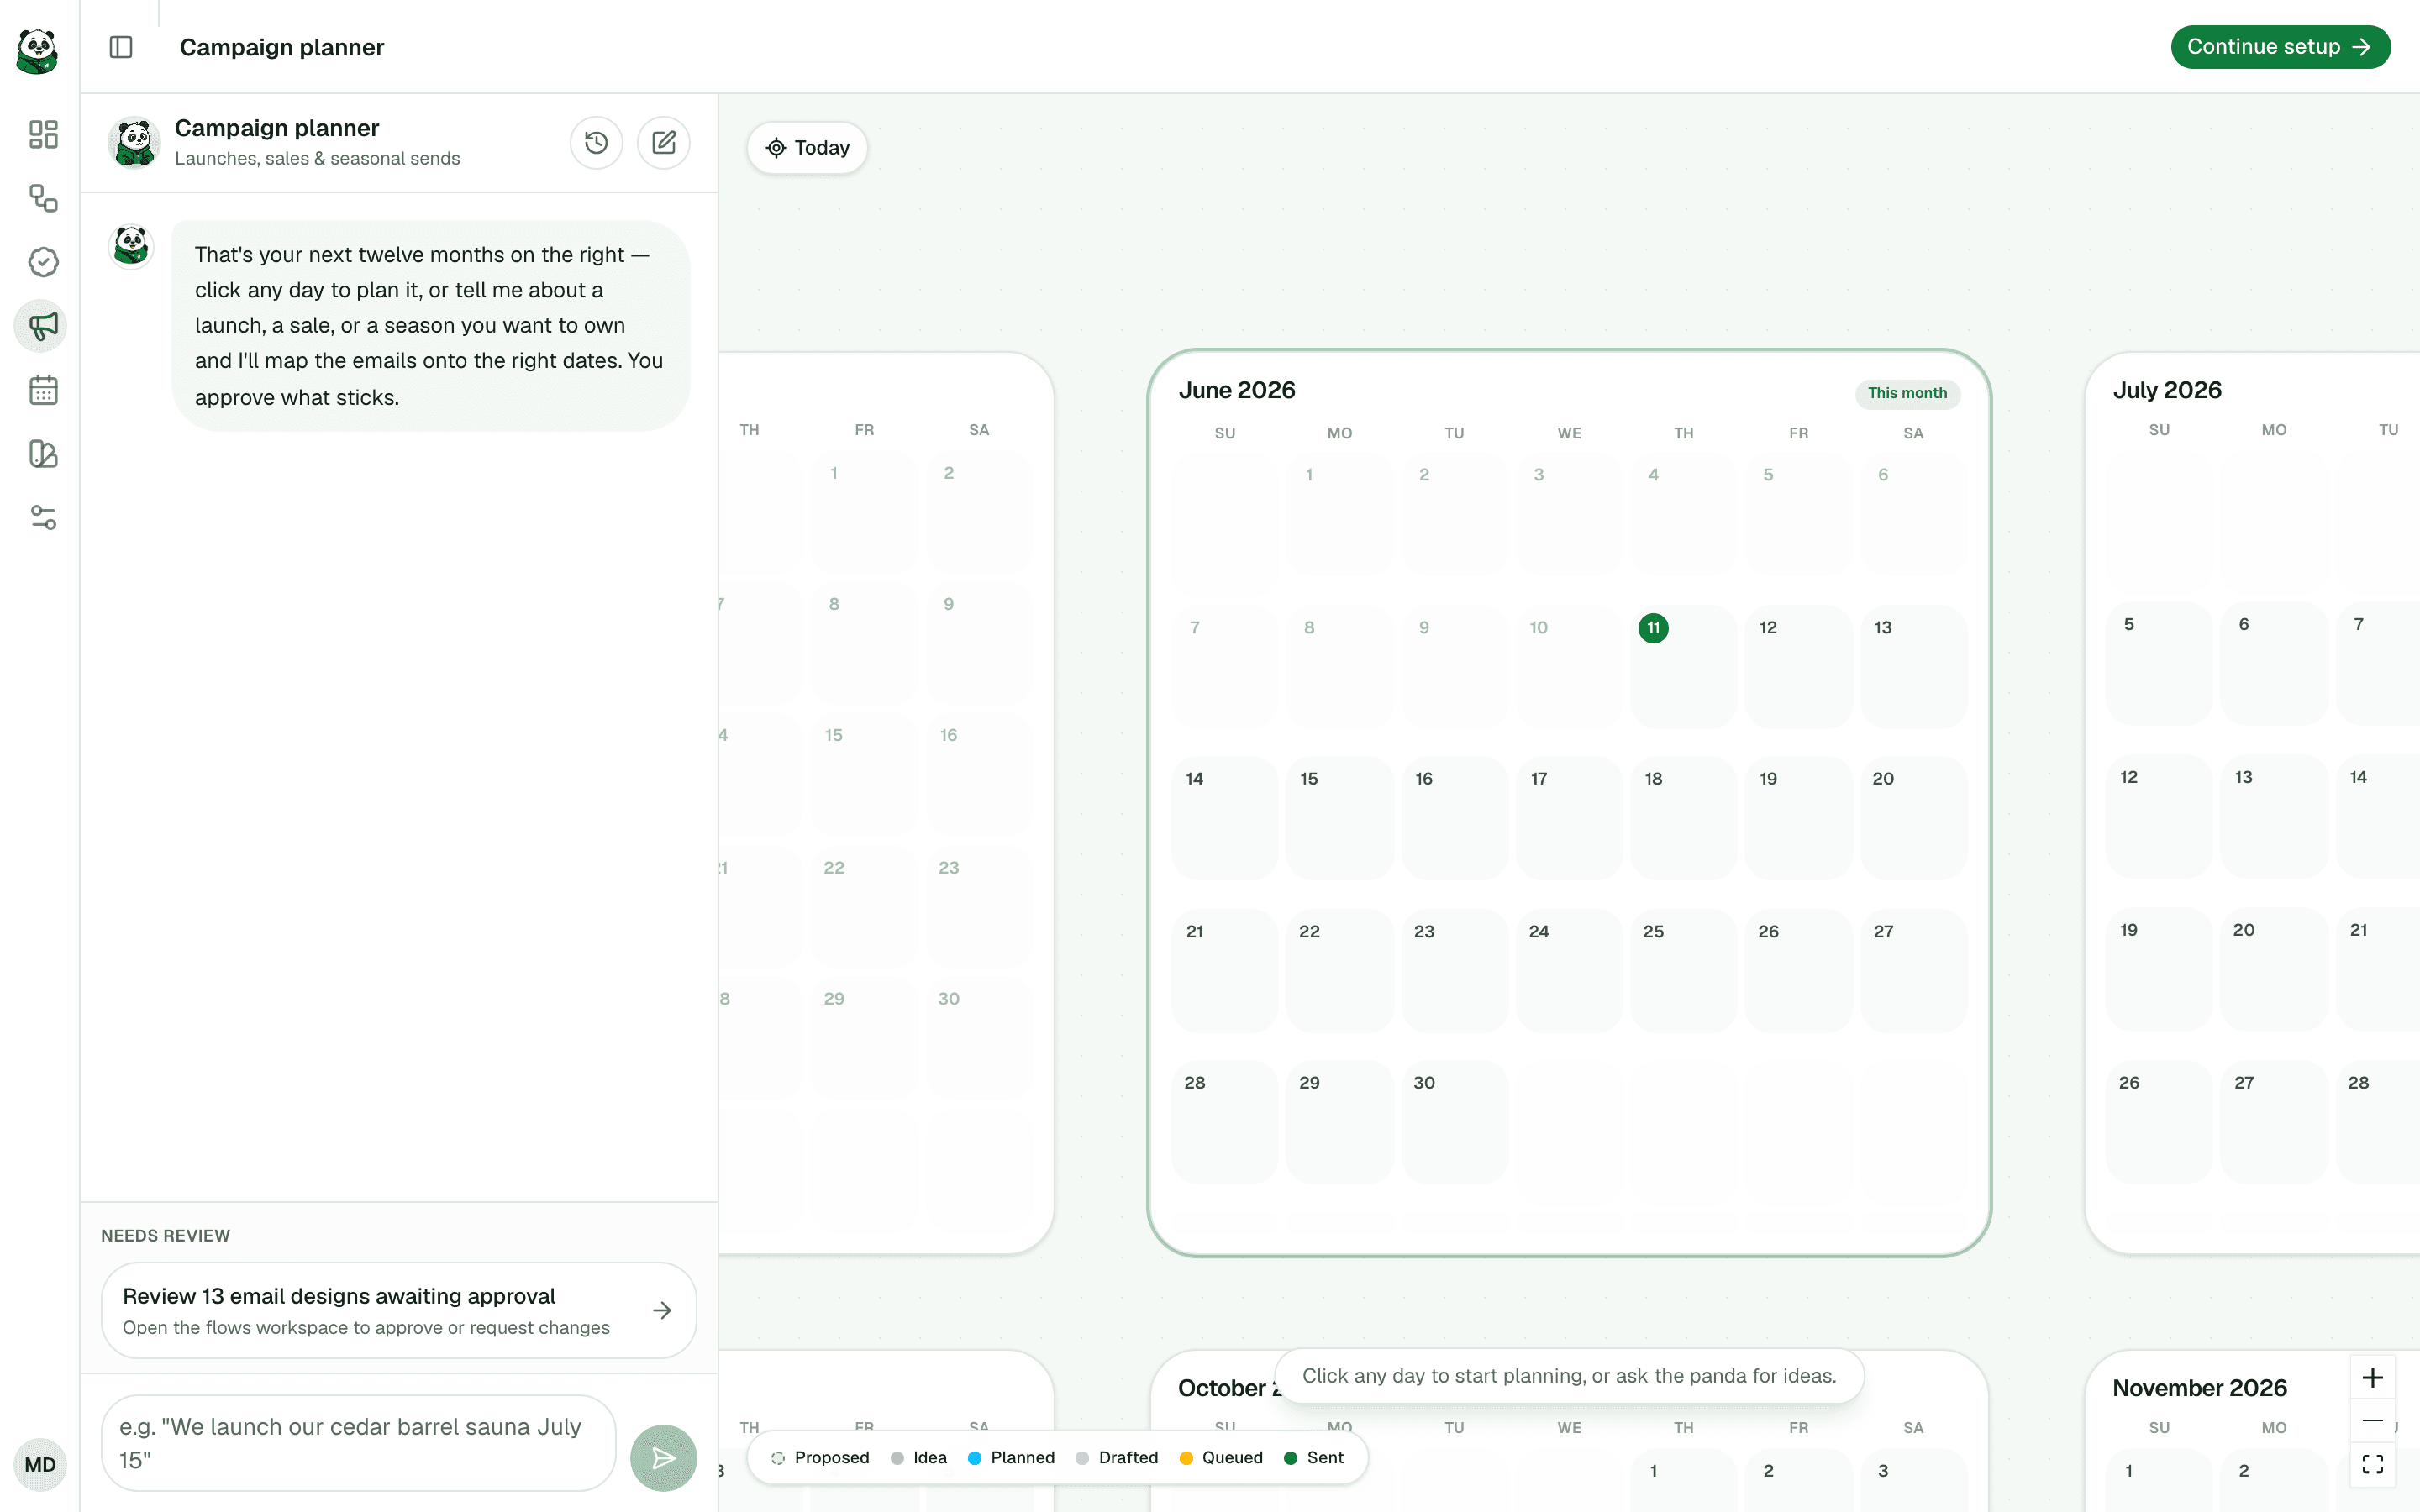The width and height of the screenshot is (2420, 1512).
Task: Pick June 14 in June 2026
Action: point(1224,818)
